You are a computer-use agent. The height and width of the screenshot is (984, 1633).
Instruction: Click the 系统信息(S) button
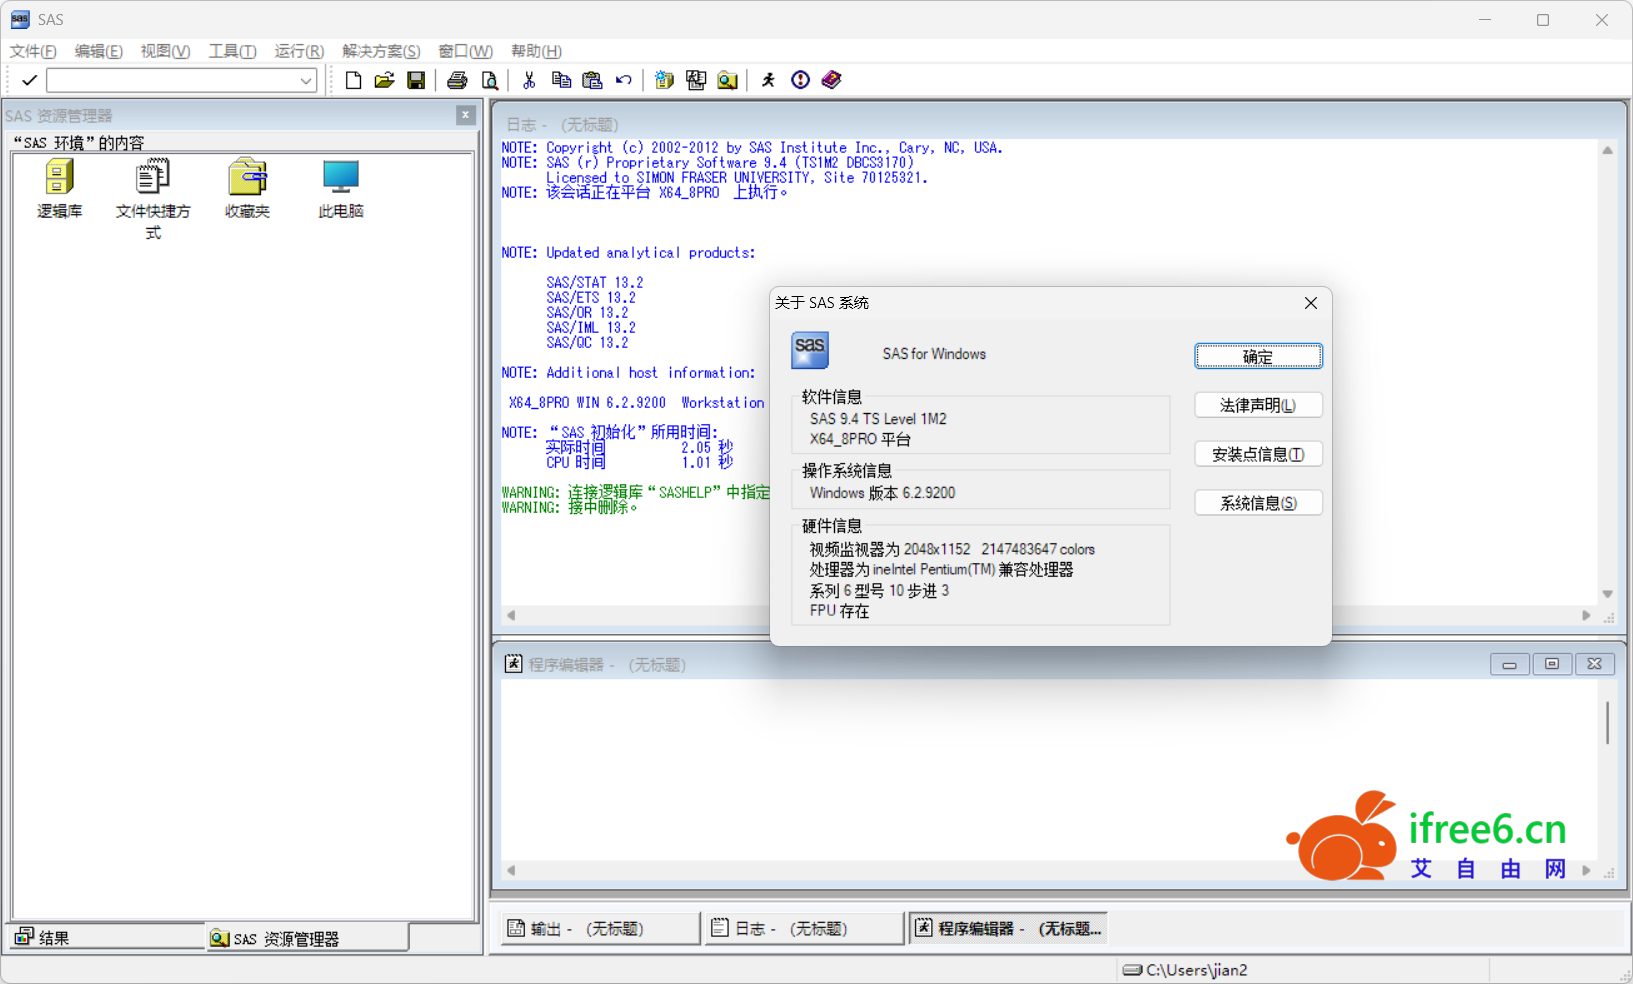tap(1257, 503)
